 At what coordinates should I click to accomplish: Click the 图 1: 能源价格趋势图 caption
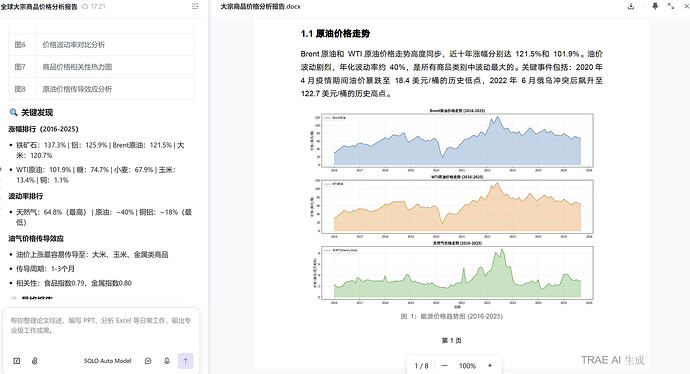point(451,316)
